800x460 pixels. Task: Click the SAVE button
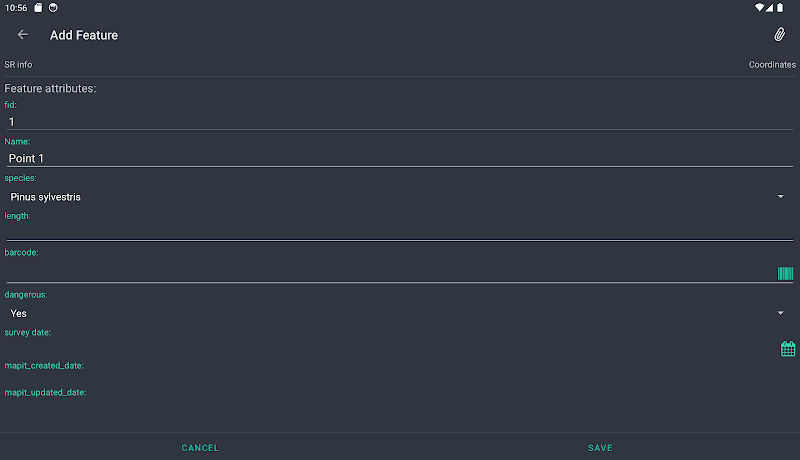(x=600, y=448)
